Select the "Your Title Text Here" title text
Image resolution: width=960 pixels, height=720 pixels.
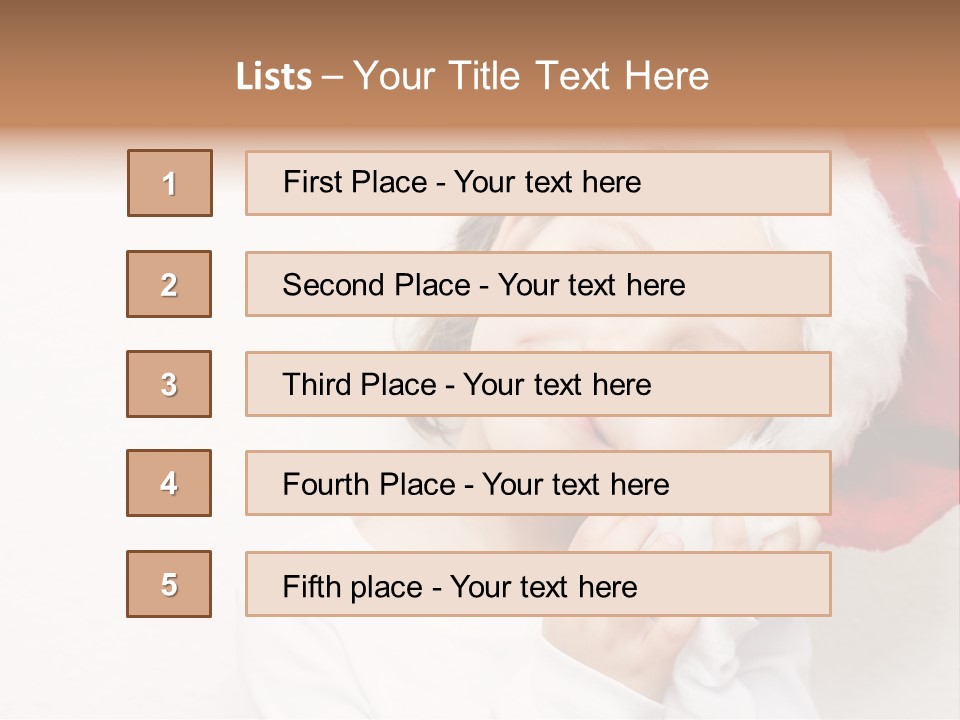click(532, 76)
